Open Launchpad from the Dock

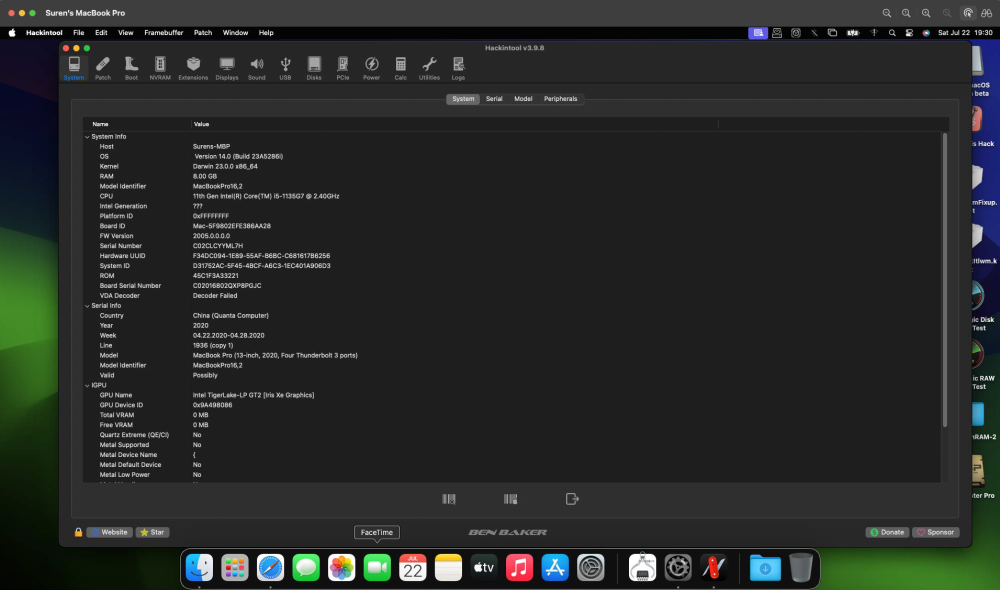point(235,567)
